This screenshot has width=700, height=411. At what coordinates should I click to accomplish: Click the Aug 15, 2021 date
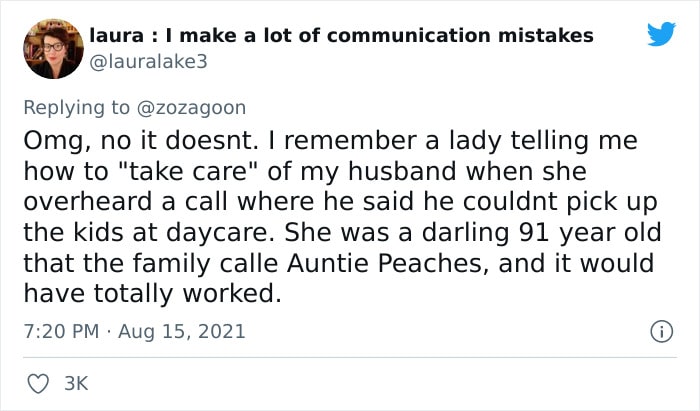pos(182,332)
